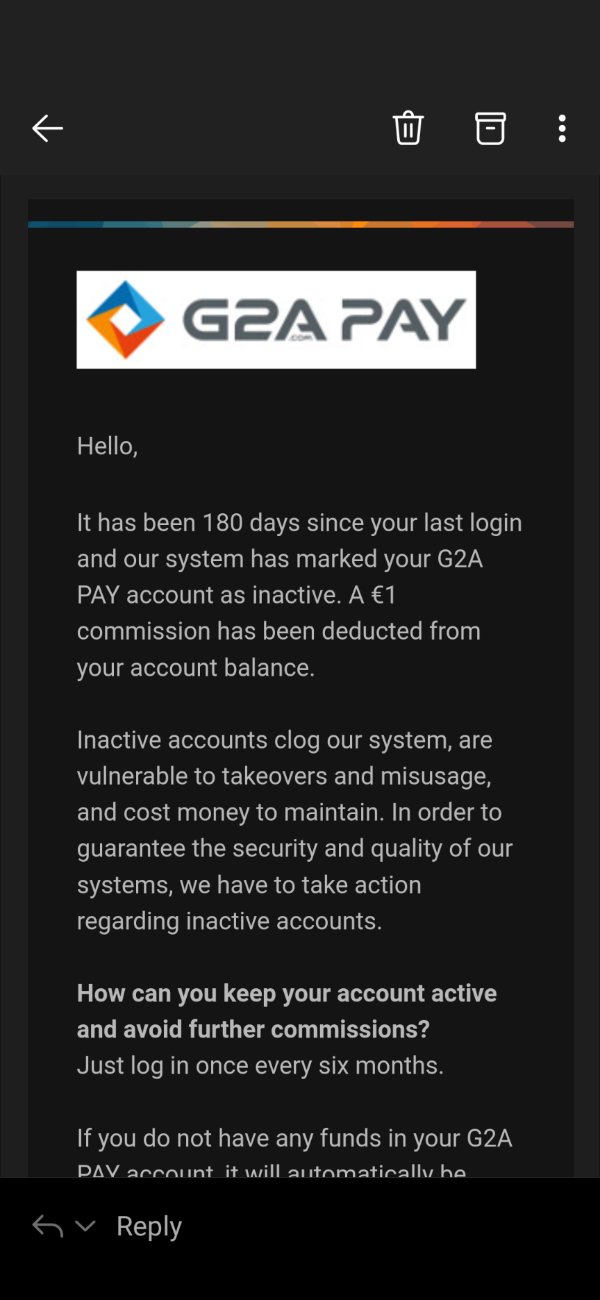The height and width of the screenshot is (1300, 600).
Task: Tap the "and avoid further commissions?" bold line
Action: coord(253,1029)
